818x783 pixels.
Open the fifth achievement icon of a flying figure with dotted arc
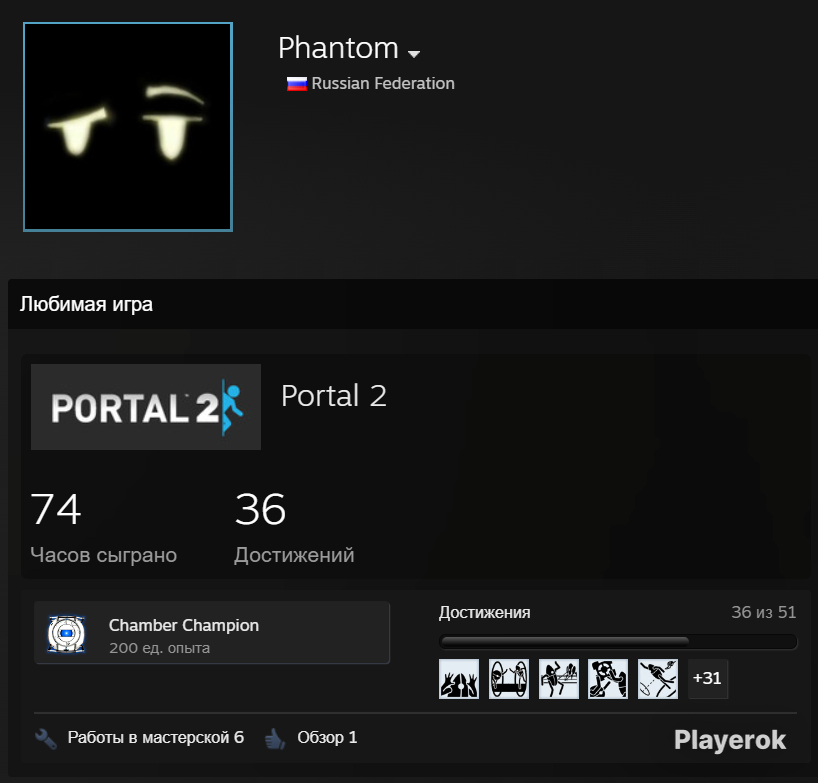[x=658, y=679]
